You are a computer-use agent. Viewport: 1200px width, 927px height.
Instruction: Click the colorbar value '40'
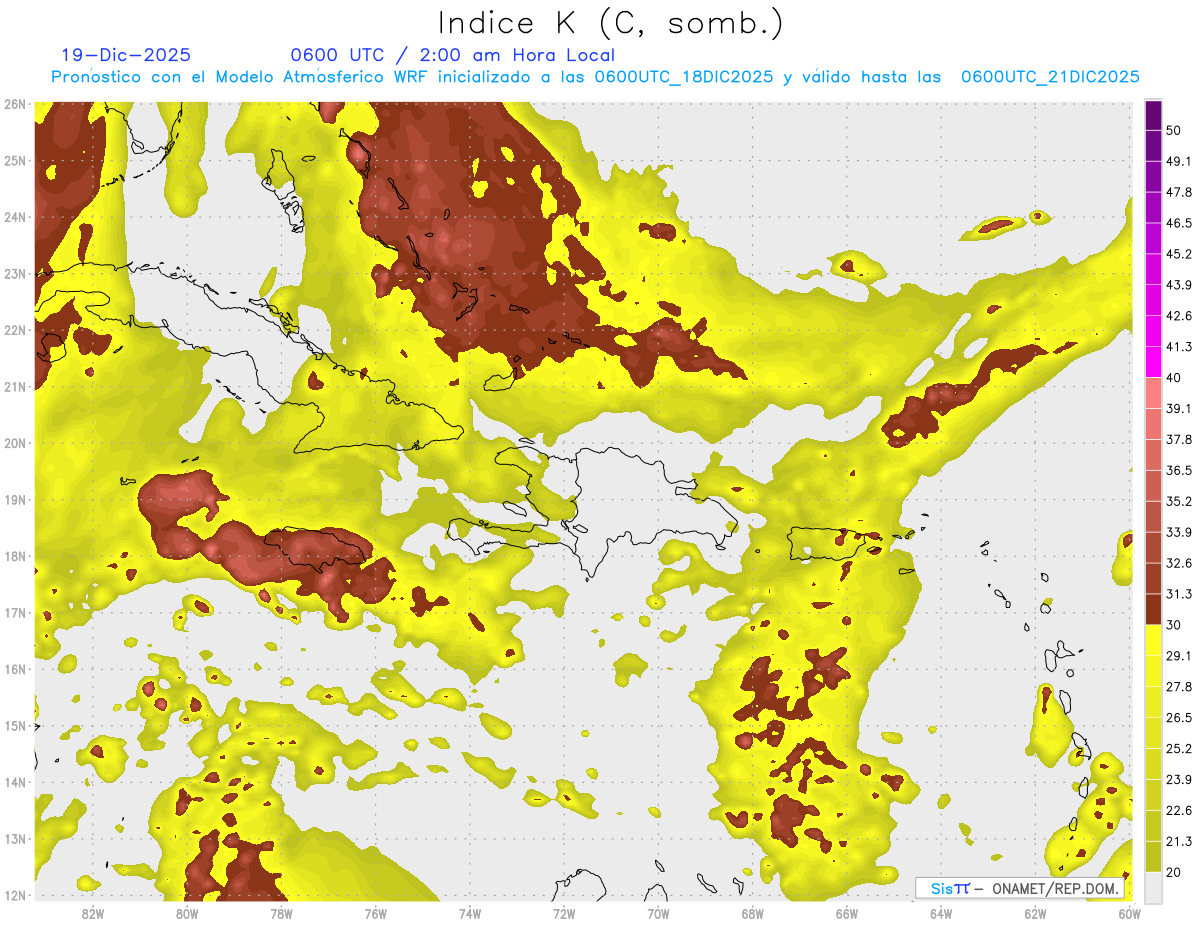click(x=1174, y=378)
